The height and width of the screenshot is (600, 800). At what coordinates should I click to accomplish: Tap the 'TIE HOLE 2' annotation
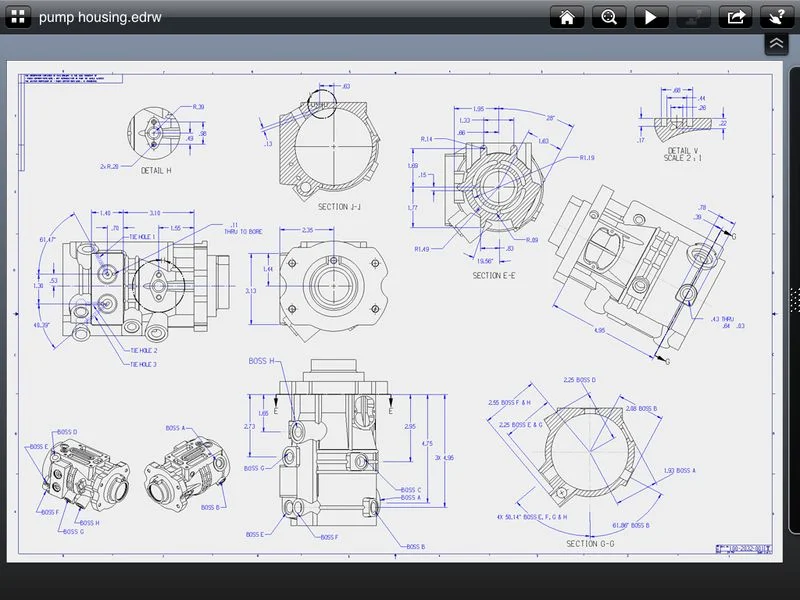coord(144,351)
